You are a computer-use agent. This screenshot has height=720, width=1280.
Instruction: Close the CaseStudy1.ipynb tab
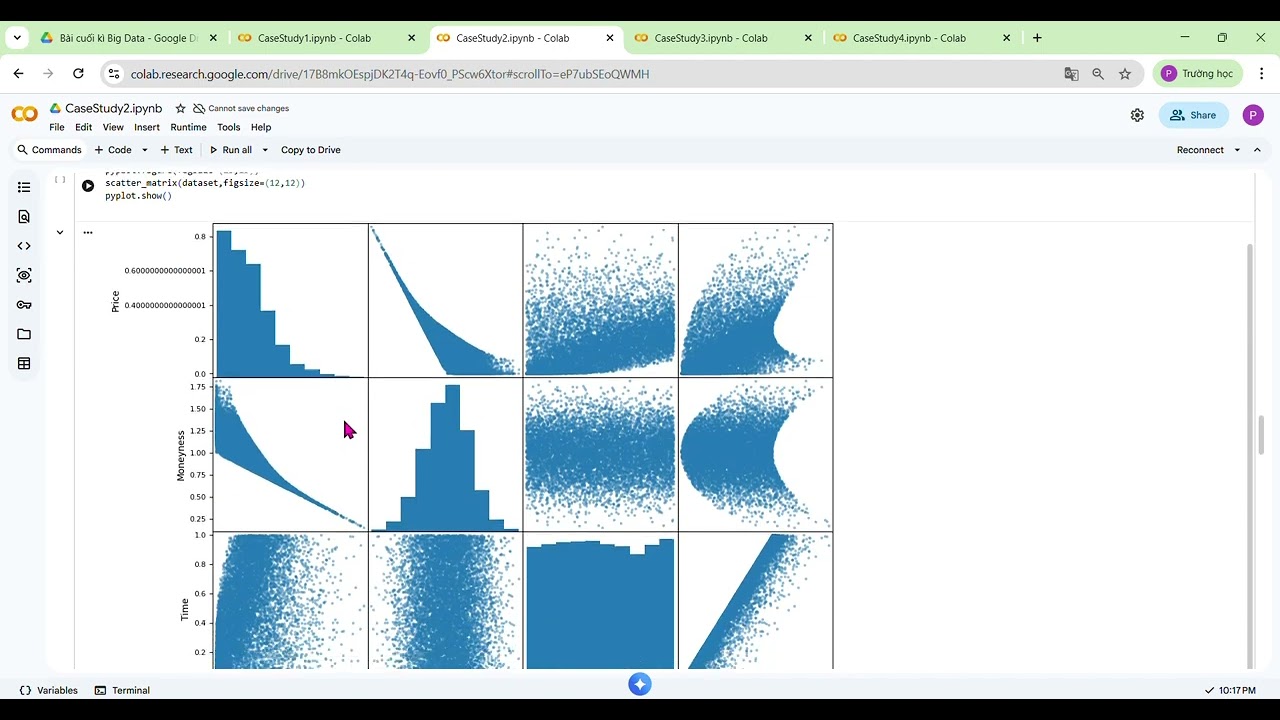point(411,38)
